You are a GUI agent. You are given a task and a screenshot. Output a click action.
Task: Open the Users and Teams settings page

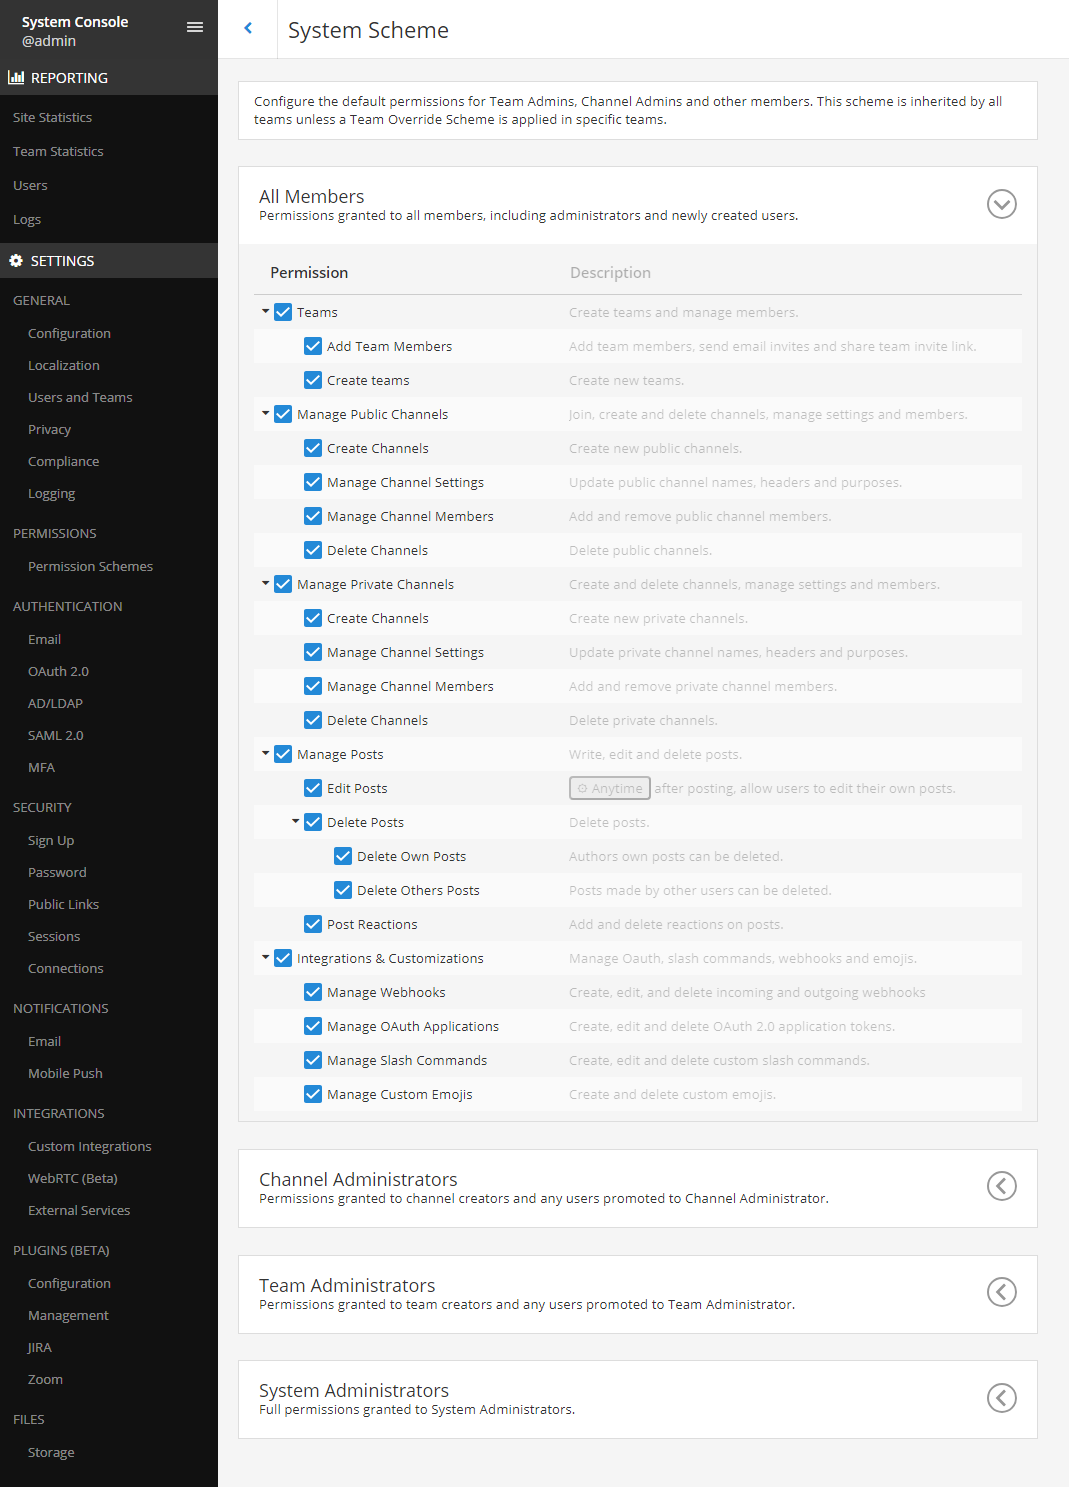pyautogui.click(x=80, y=397)
